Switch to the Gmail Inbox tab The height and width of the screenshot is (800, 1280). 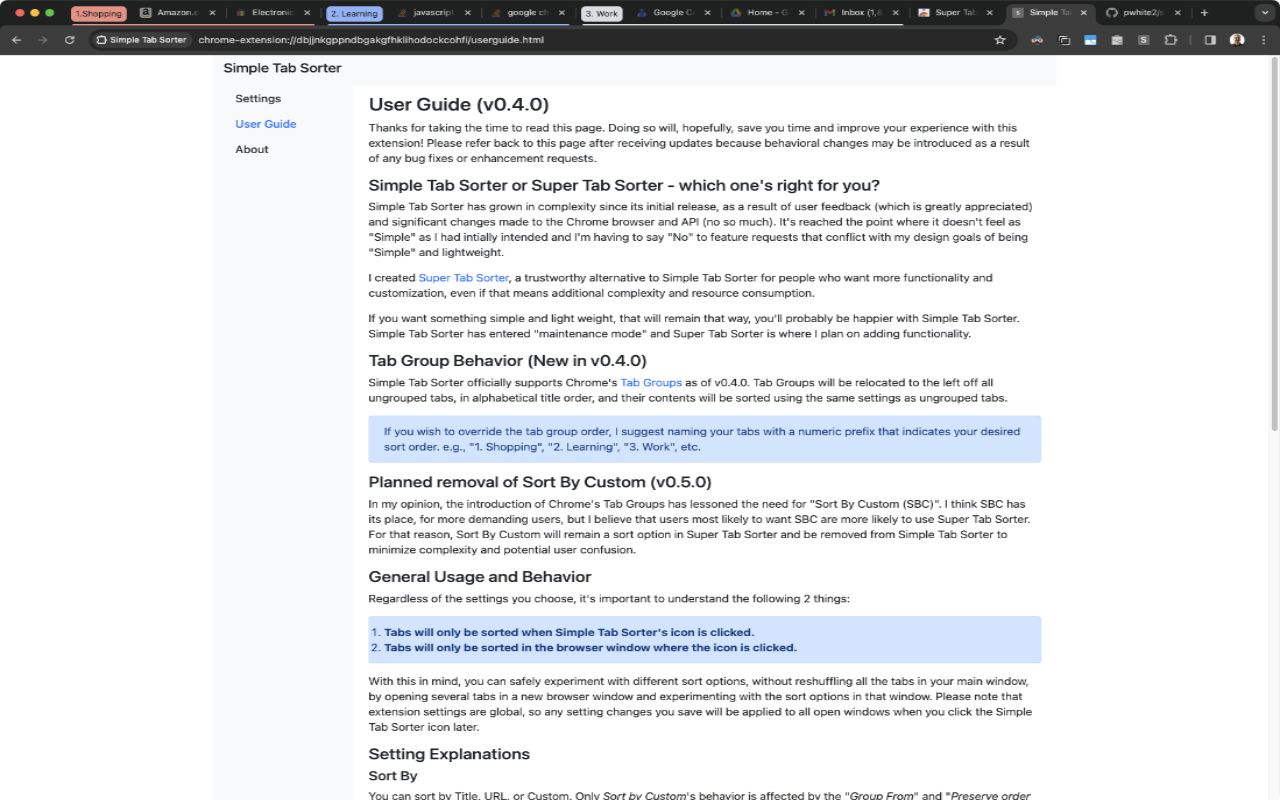[x=857, y=13]
